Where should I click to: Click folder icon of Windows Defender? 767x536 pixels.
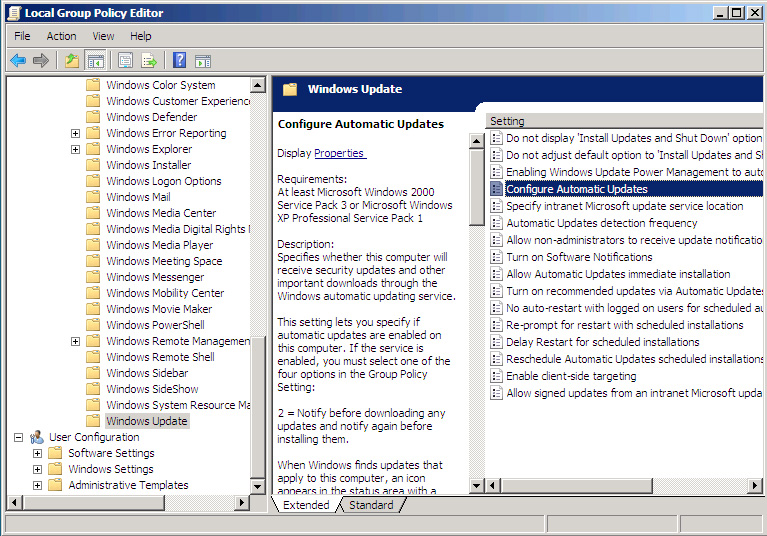93,117
